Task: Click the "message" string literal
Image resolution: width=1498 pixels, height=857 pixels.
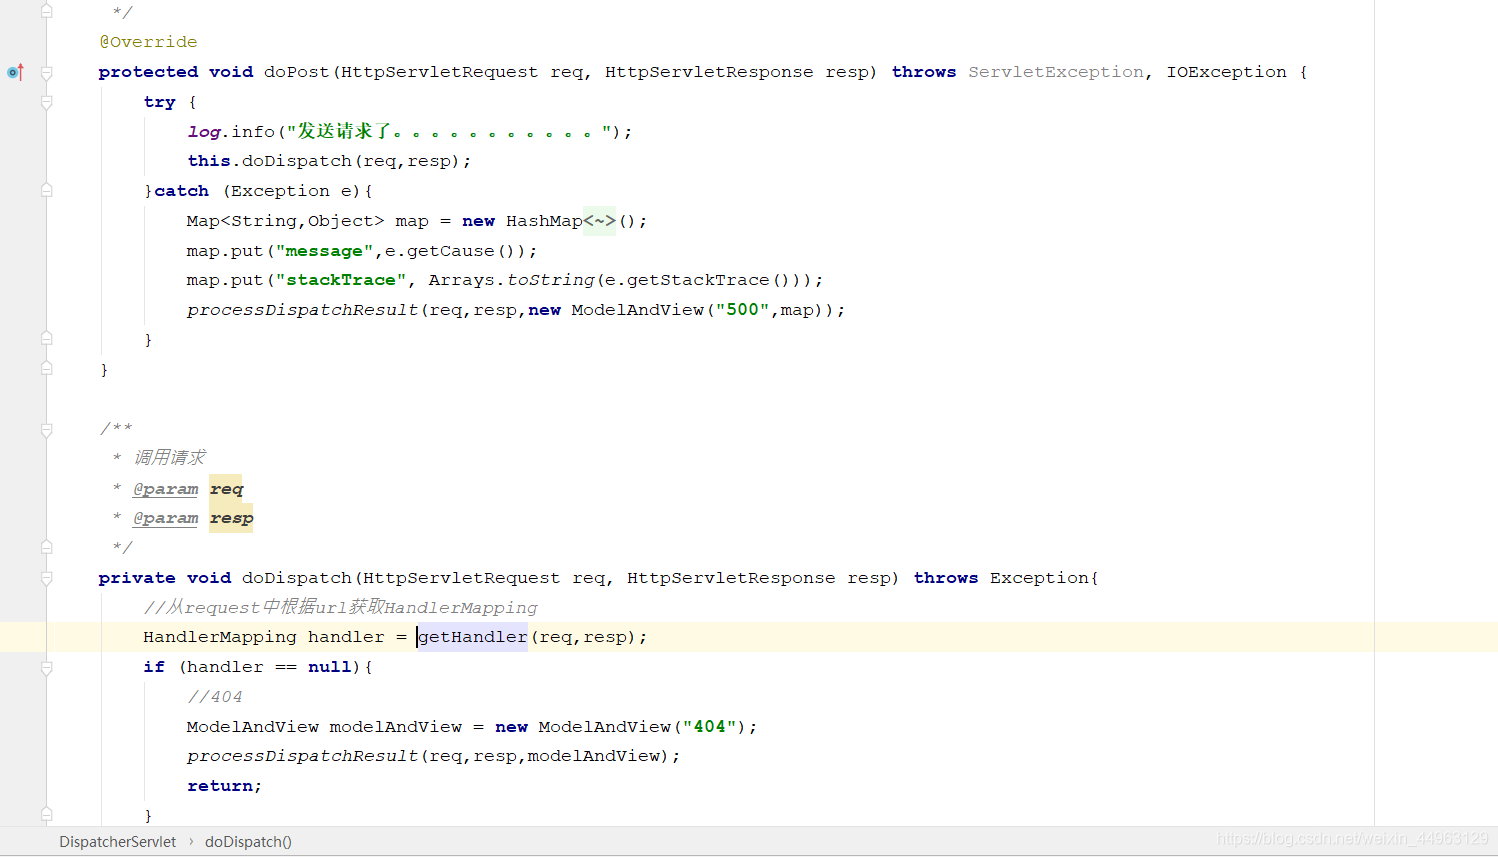Action: point(324,251)
